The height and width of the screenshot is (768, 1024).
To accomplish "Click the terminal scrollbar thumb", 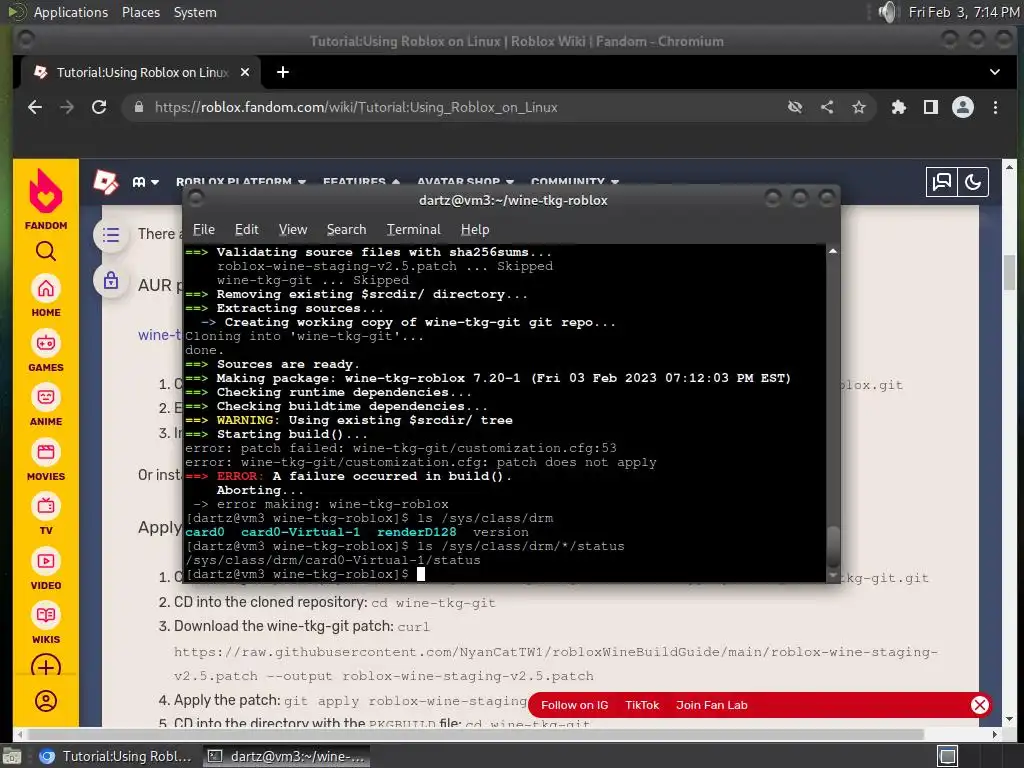I will point(833,547).
